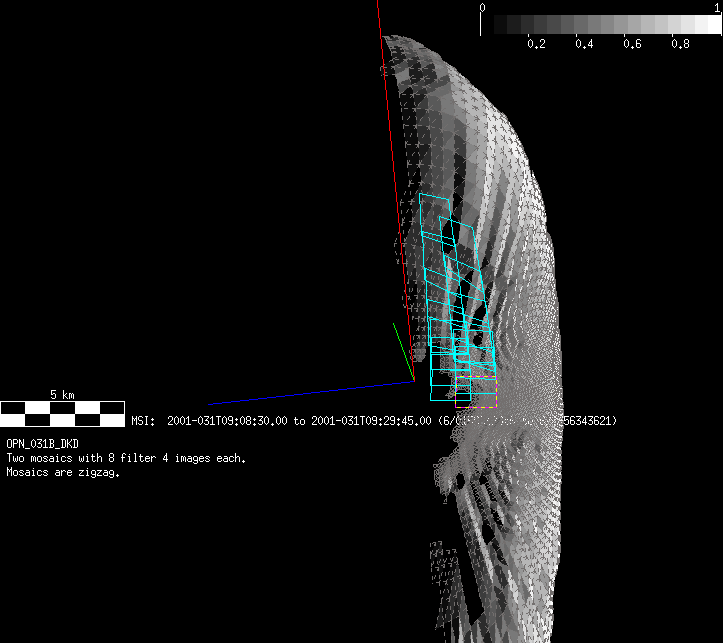Viewport: 723px width, 643px height.
Task: Click the short green axis line
Action: (402, 350)
